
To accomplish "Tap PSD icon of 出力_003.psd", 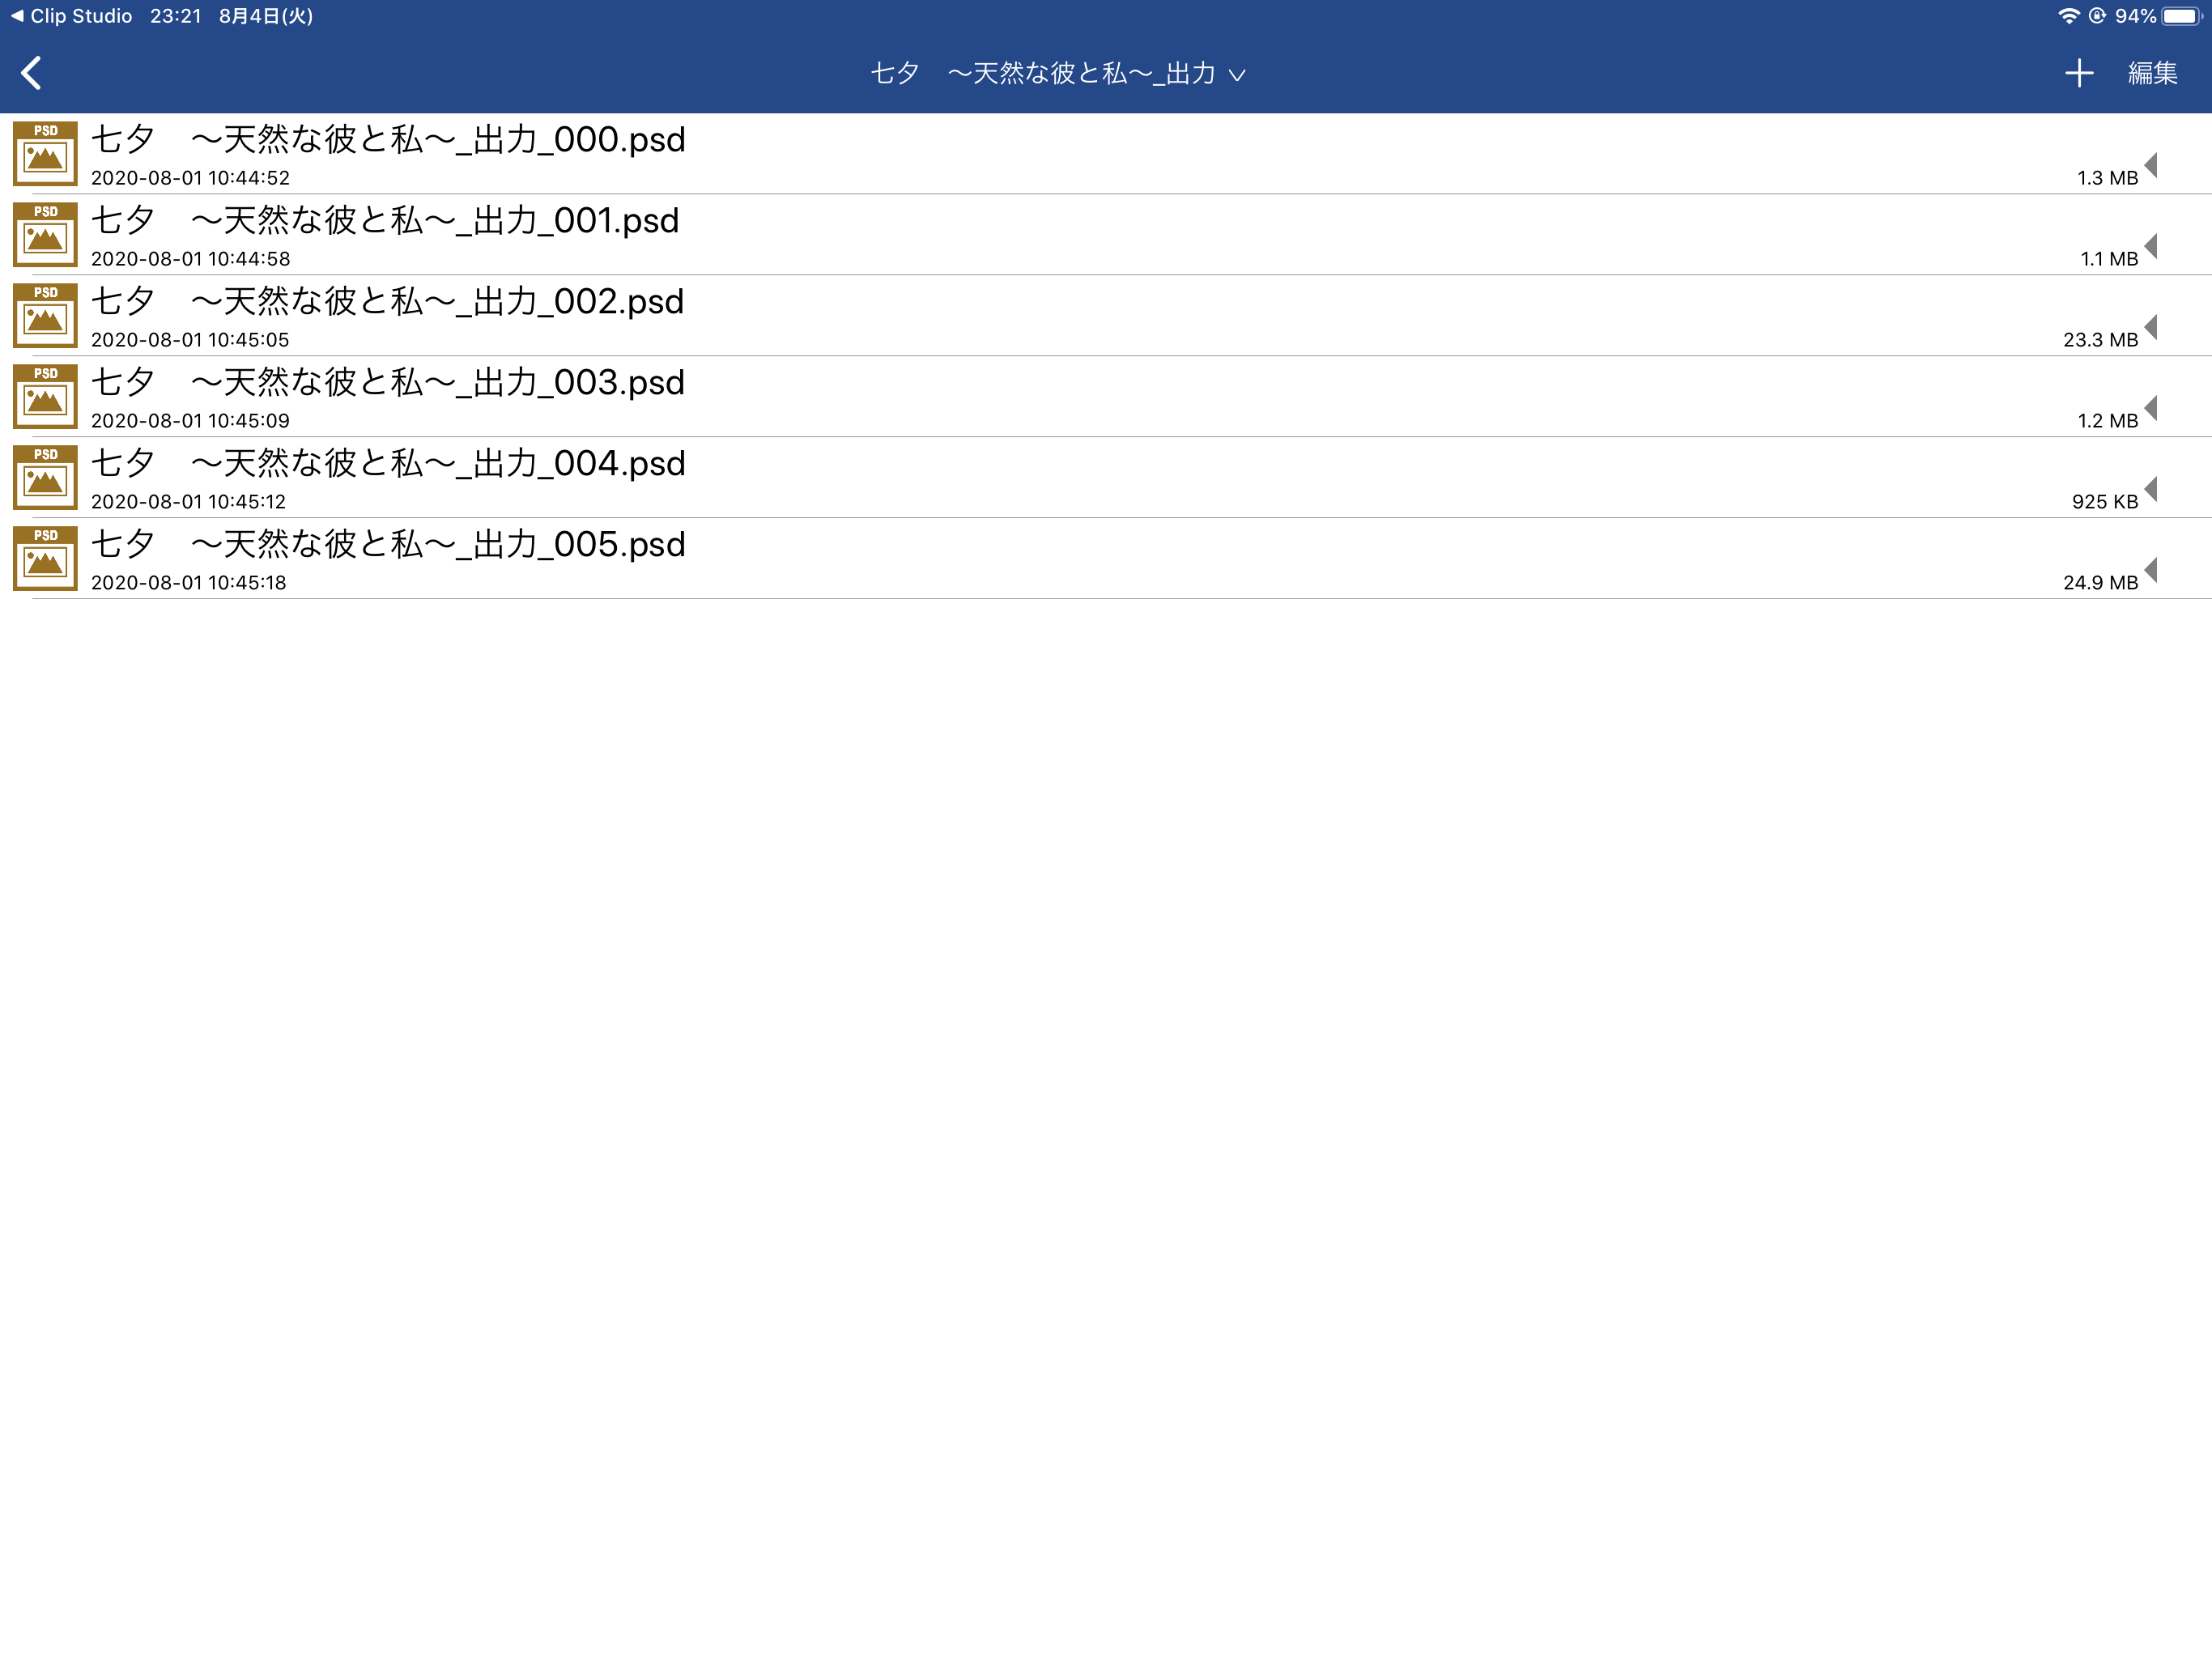I will [45, 397].
